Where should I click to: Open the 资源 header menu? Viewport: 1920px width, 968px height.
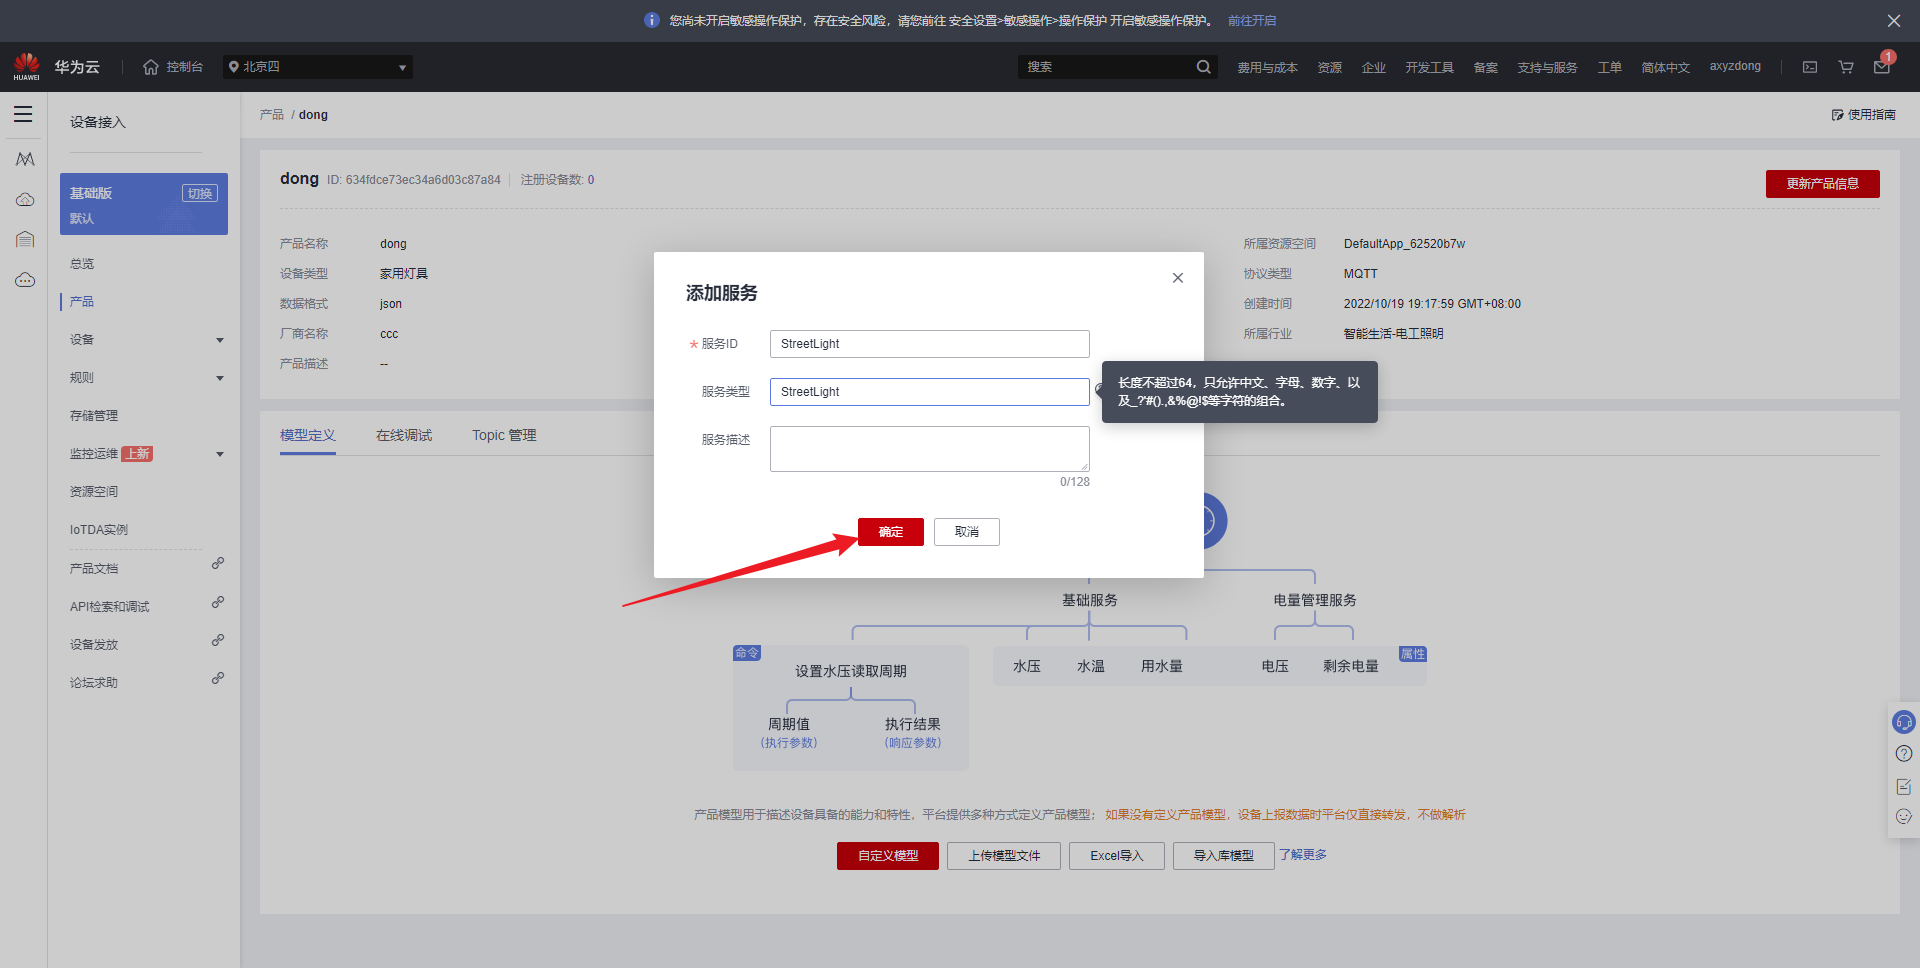pos(1329,67)
